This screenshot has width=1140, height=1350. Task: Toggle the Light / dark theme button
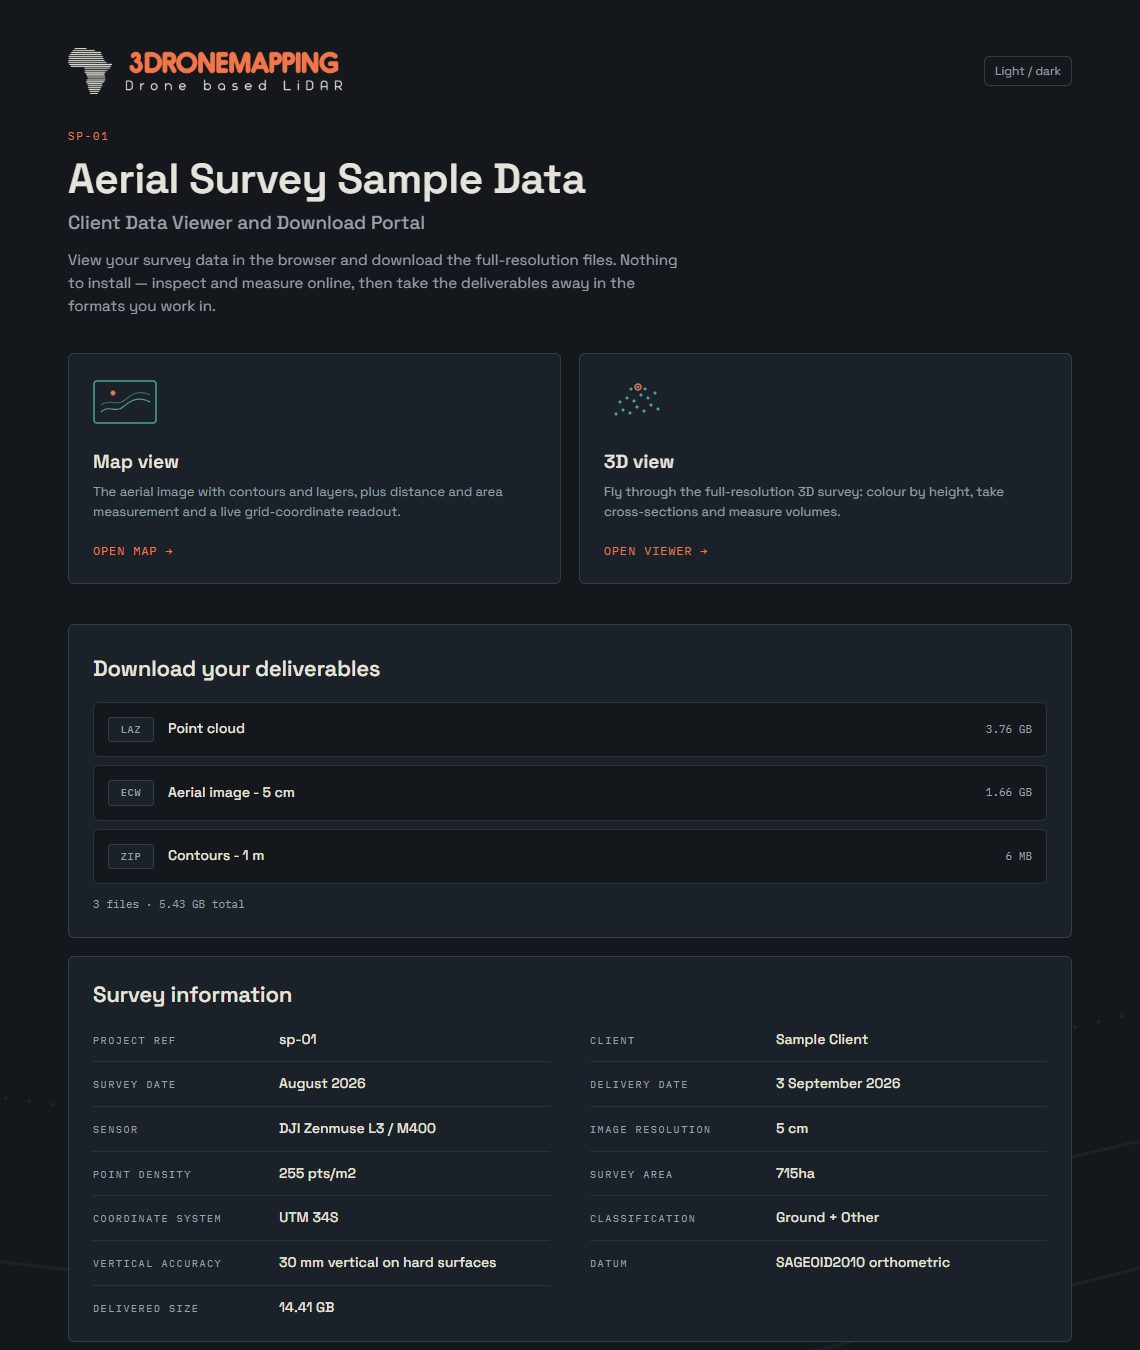(1027, 71)
